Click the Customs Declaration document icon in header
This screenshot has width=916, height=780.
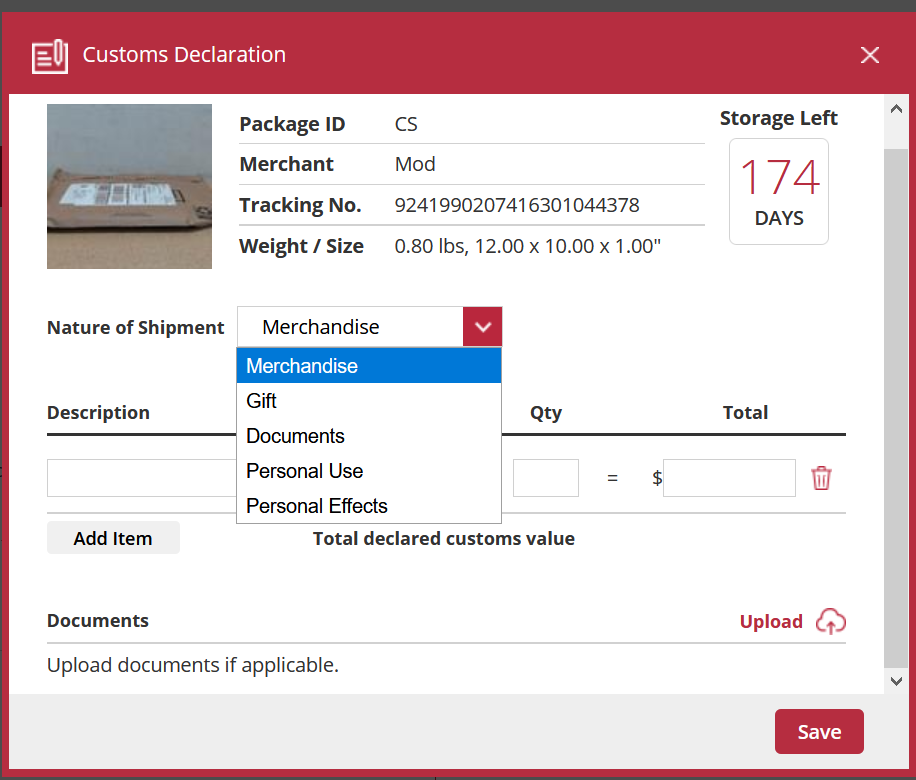click(51, 57)
